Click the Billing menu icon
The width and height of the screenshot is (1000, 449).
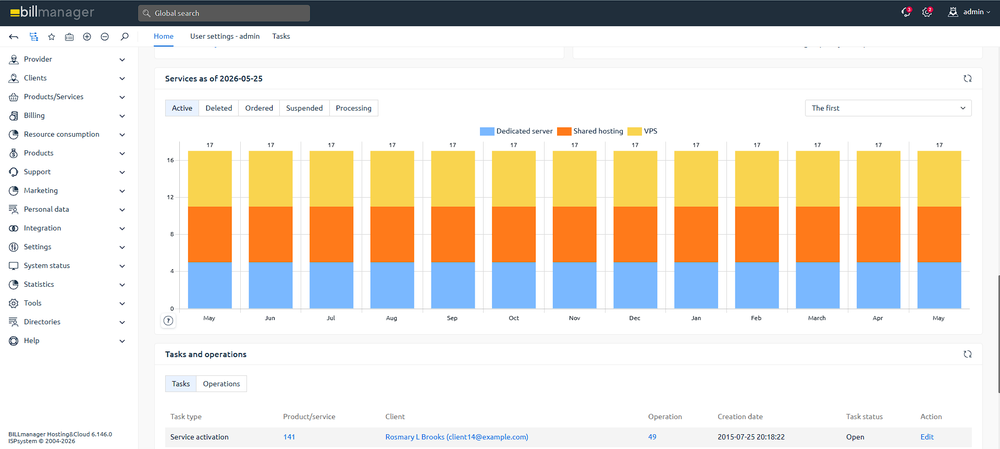click(x=13, y=116)
